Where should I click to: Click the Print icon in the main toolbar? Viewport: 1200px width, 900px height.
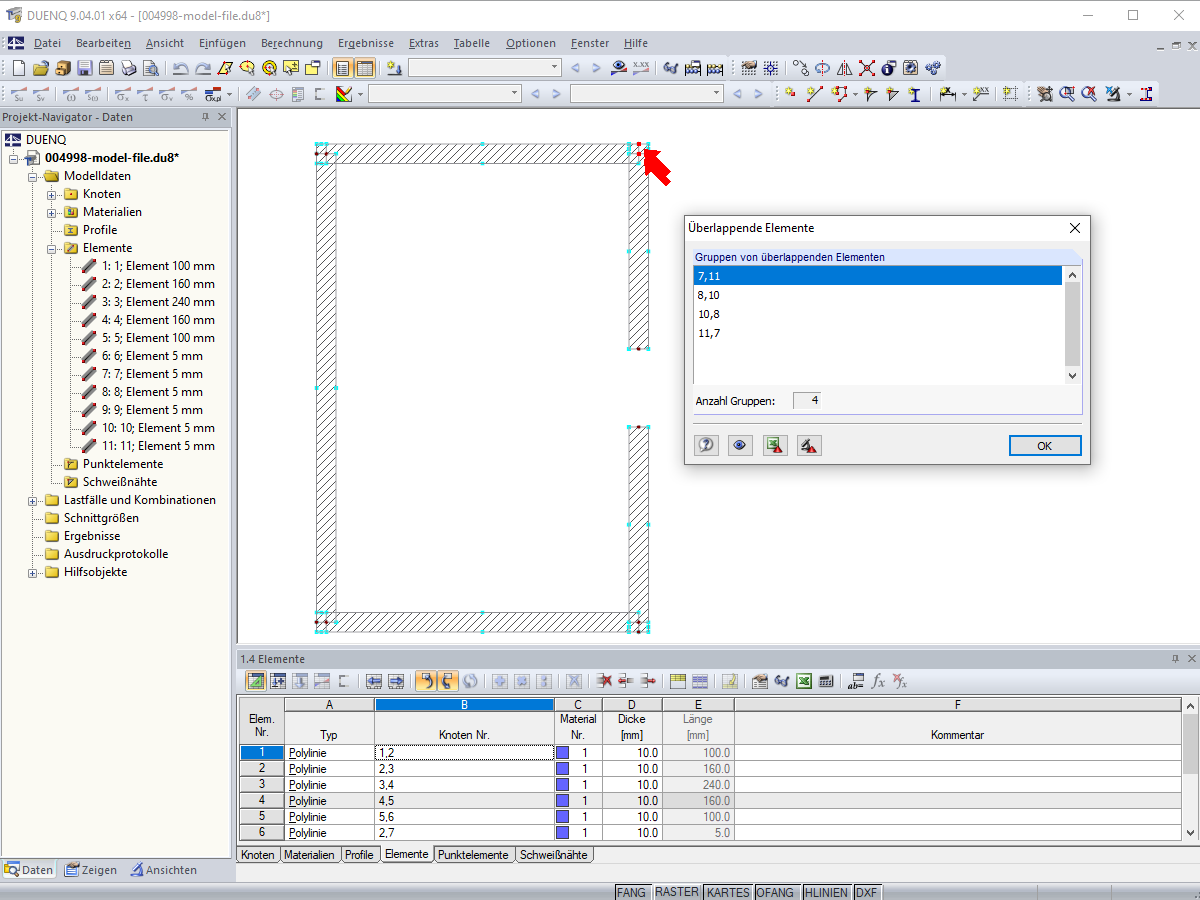(129, 68)
